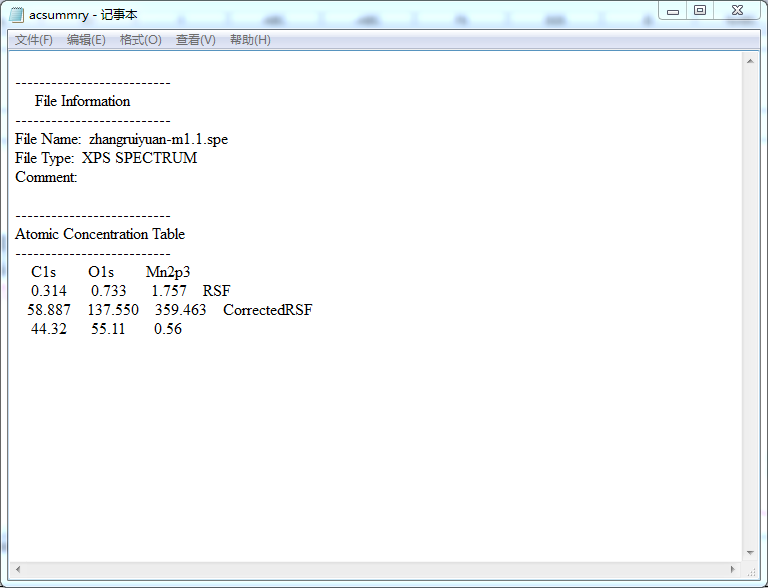This screenshot has width=768, height=588.
Task: Click the corrected value 58.887
Action: coord(49,310)
